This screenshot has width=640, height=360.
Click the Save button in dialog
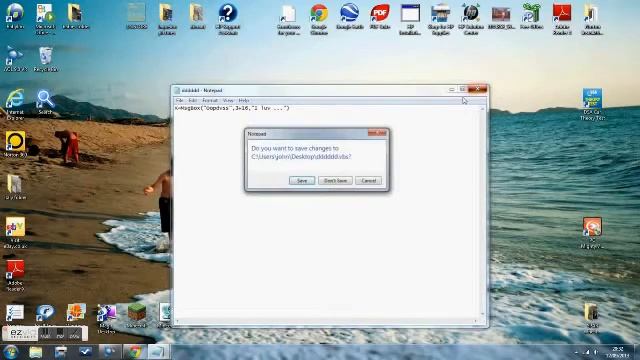click(x=302, y=180)
